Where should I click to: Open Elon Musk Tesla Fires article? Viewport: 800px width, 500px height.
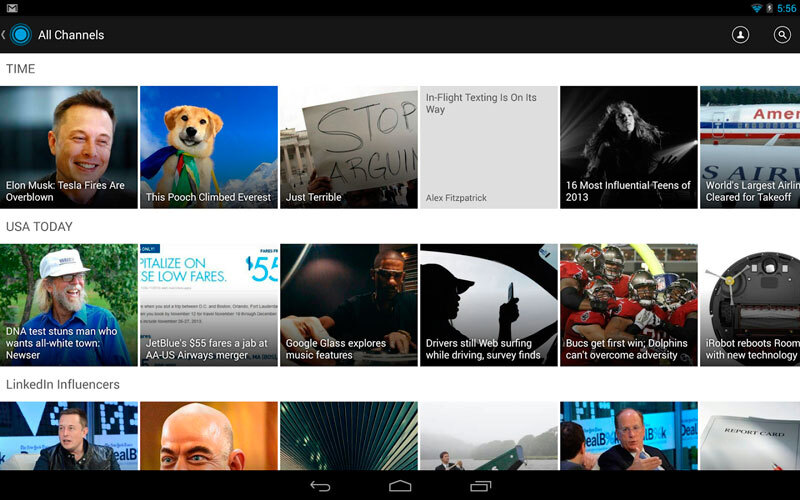point(69,147)
